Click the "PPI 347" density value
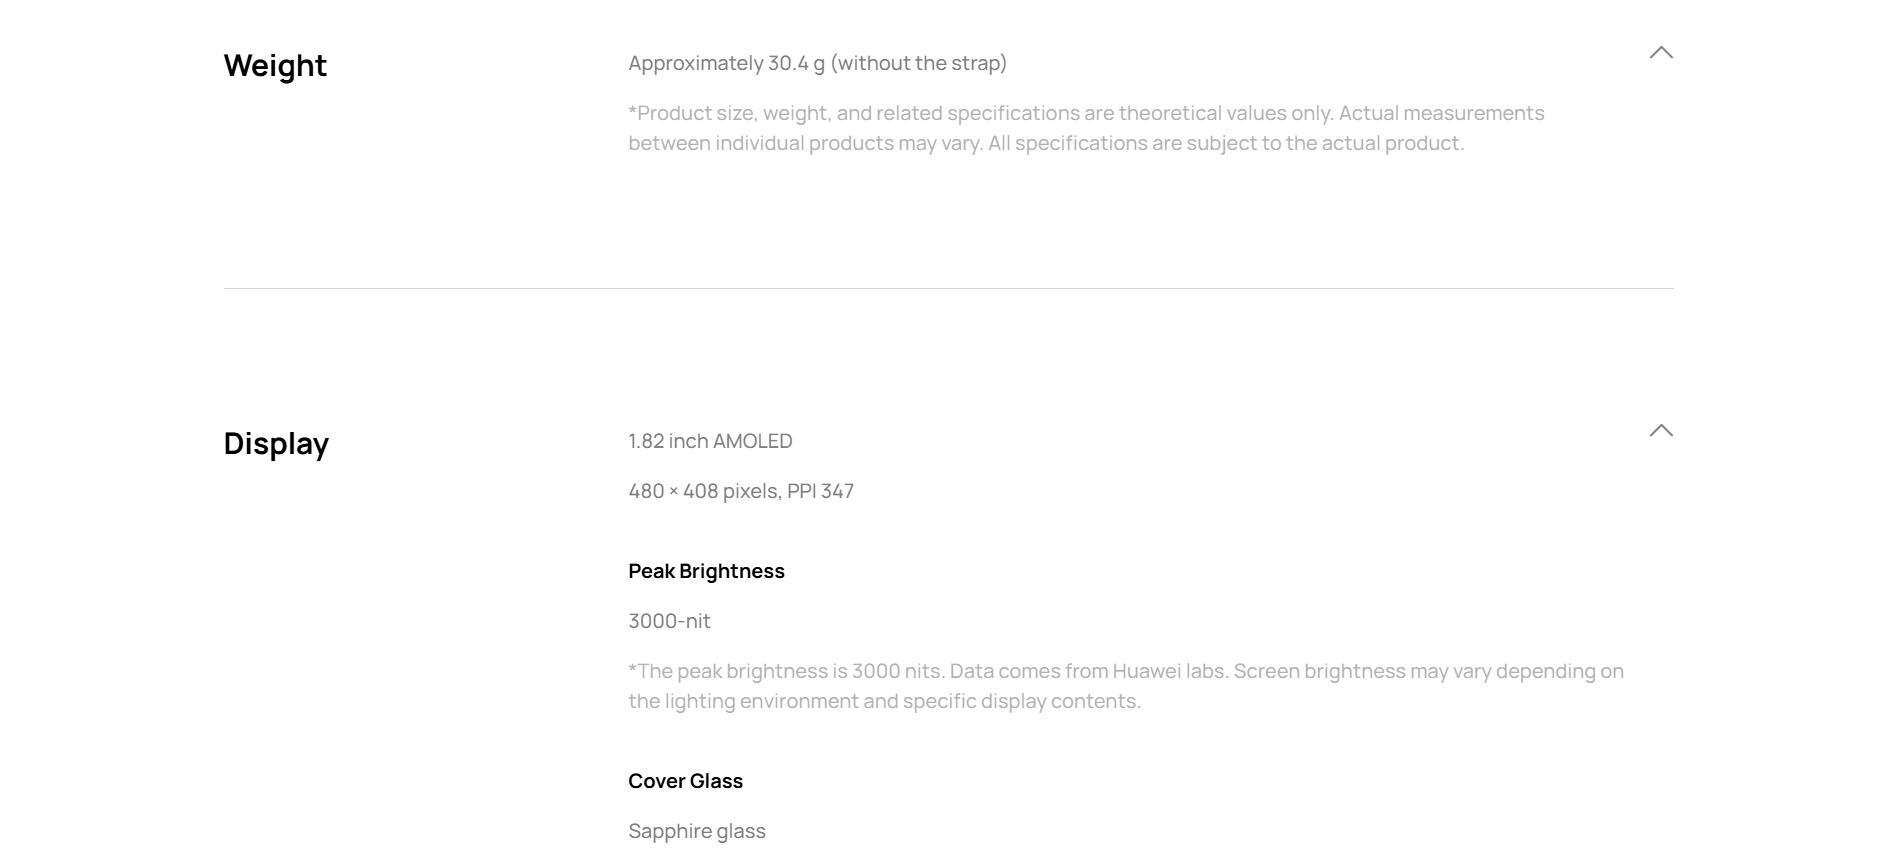The image size is (1897, 866). (820, 491)
